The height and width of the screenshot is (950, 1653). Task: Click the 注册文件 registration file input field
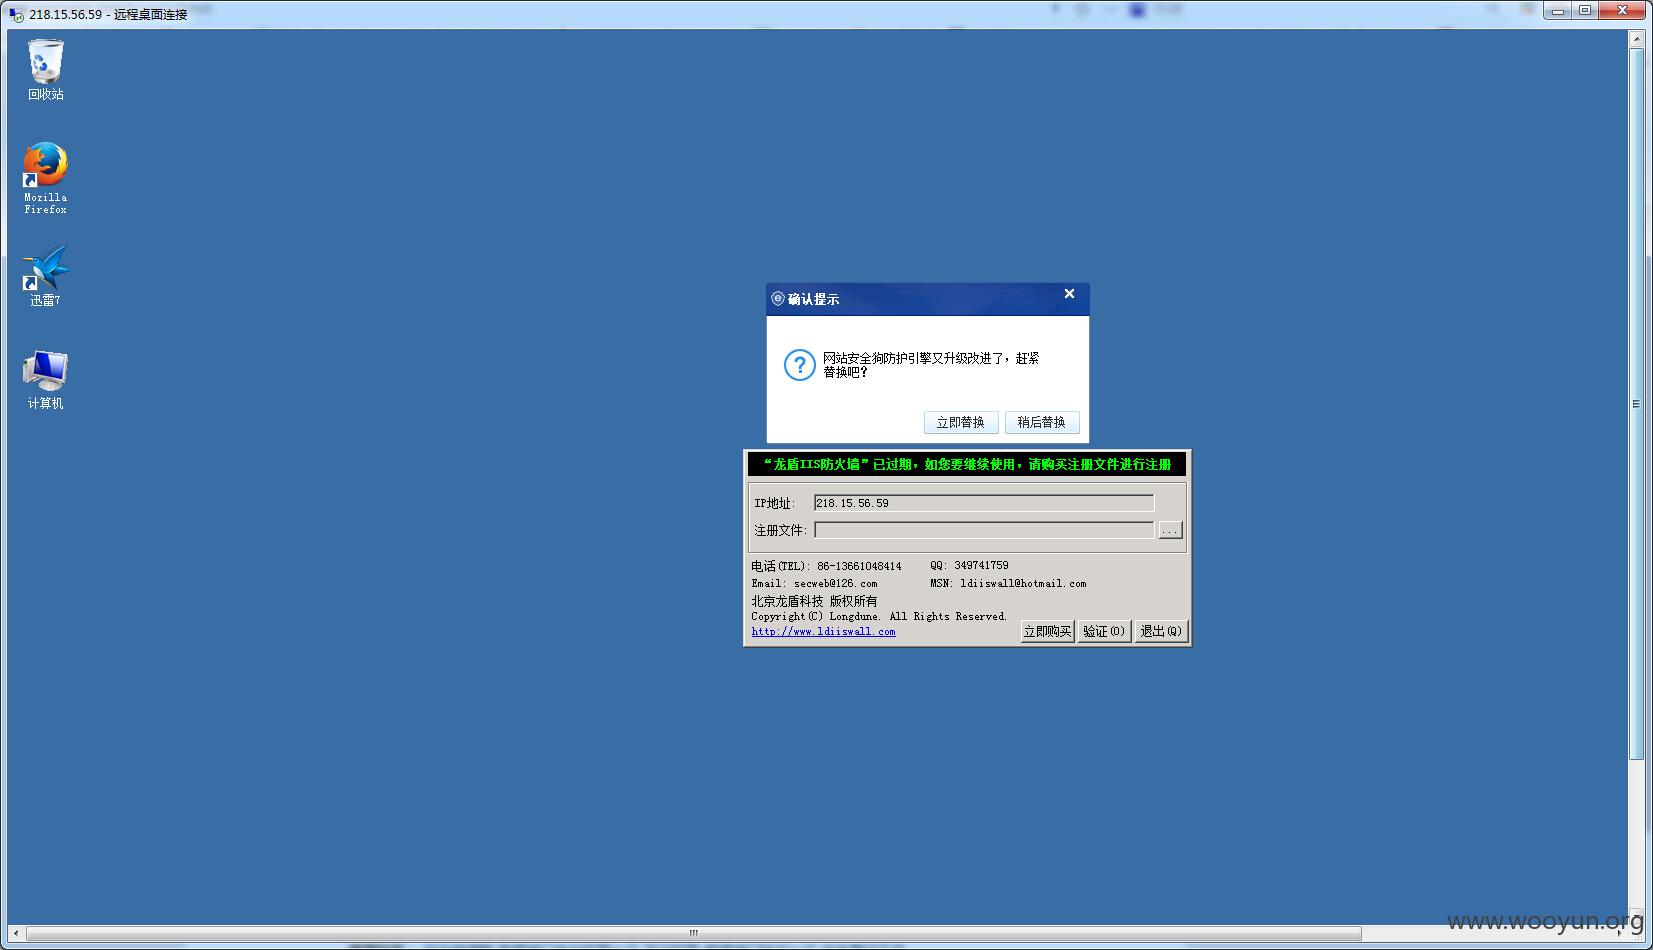984,530
